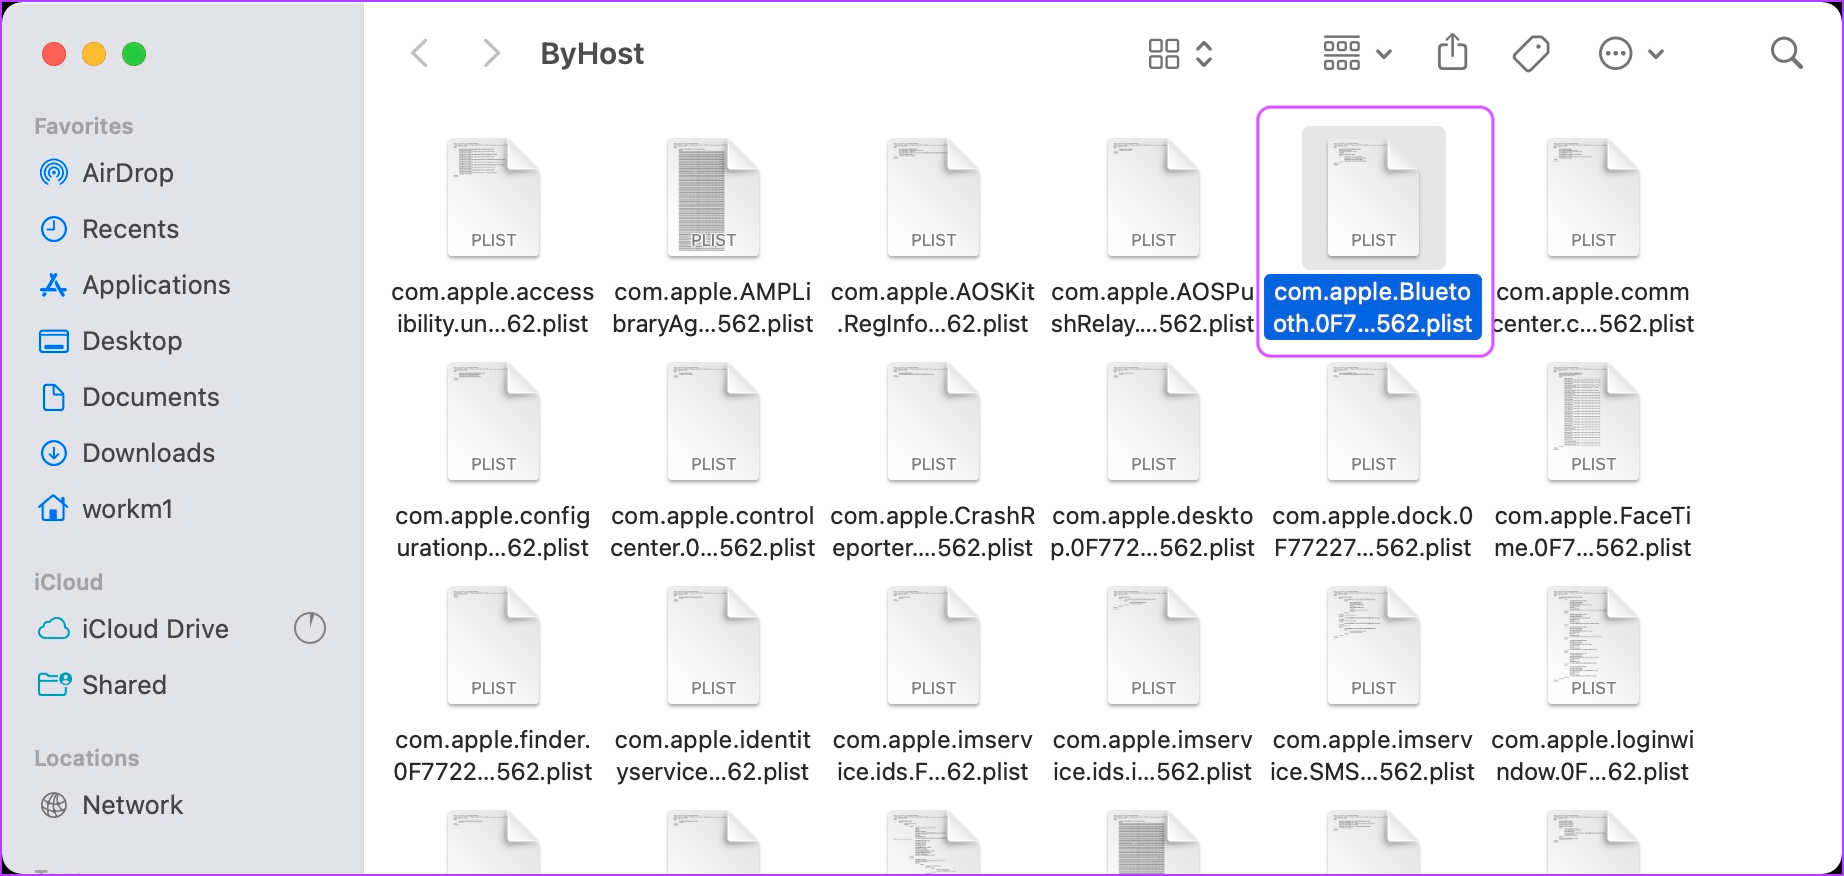Screen dimensions: 1844x876
Task: Select the com.apple.loginwindow plist file
Action: click(x=1593, y=646)
